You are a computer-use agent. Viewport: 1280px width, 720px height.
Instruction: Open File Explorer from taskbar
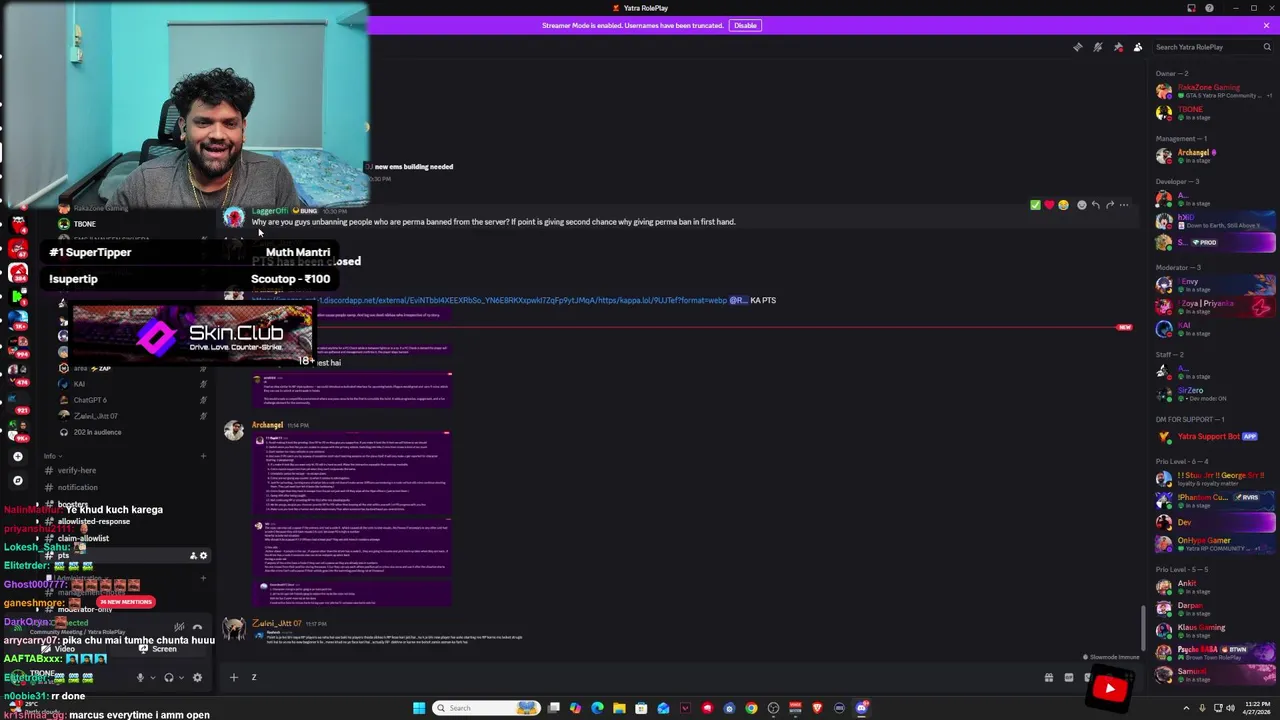(x=619, y=708)
